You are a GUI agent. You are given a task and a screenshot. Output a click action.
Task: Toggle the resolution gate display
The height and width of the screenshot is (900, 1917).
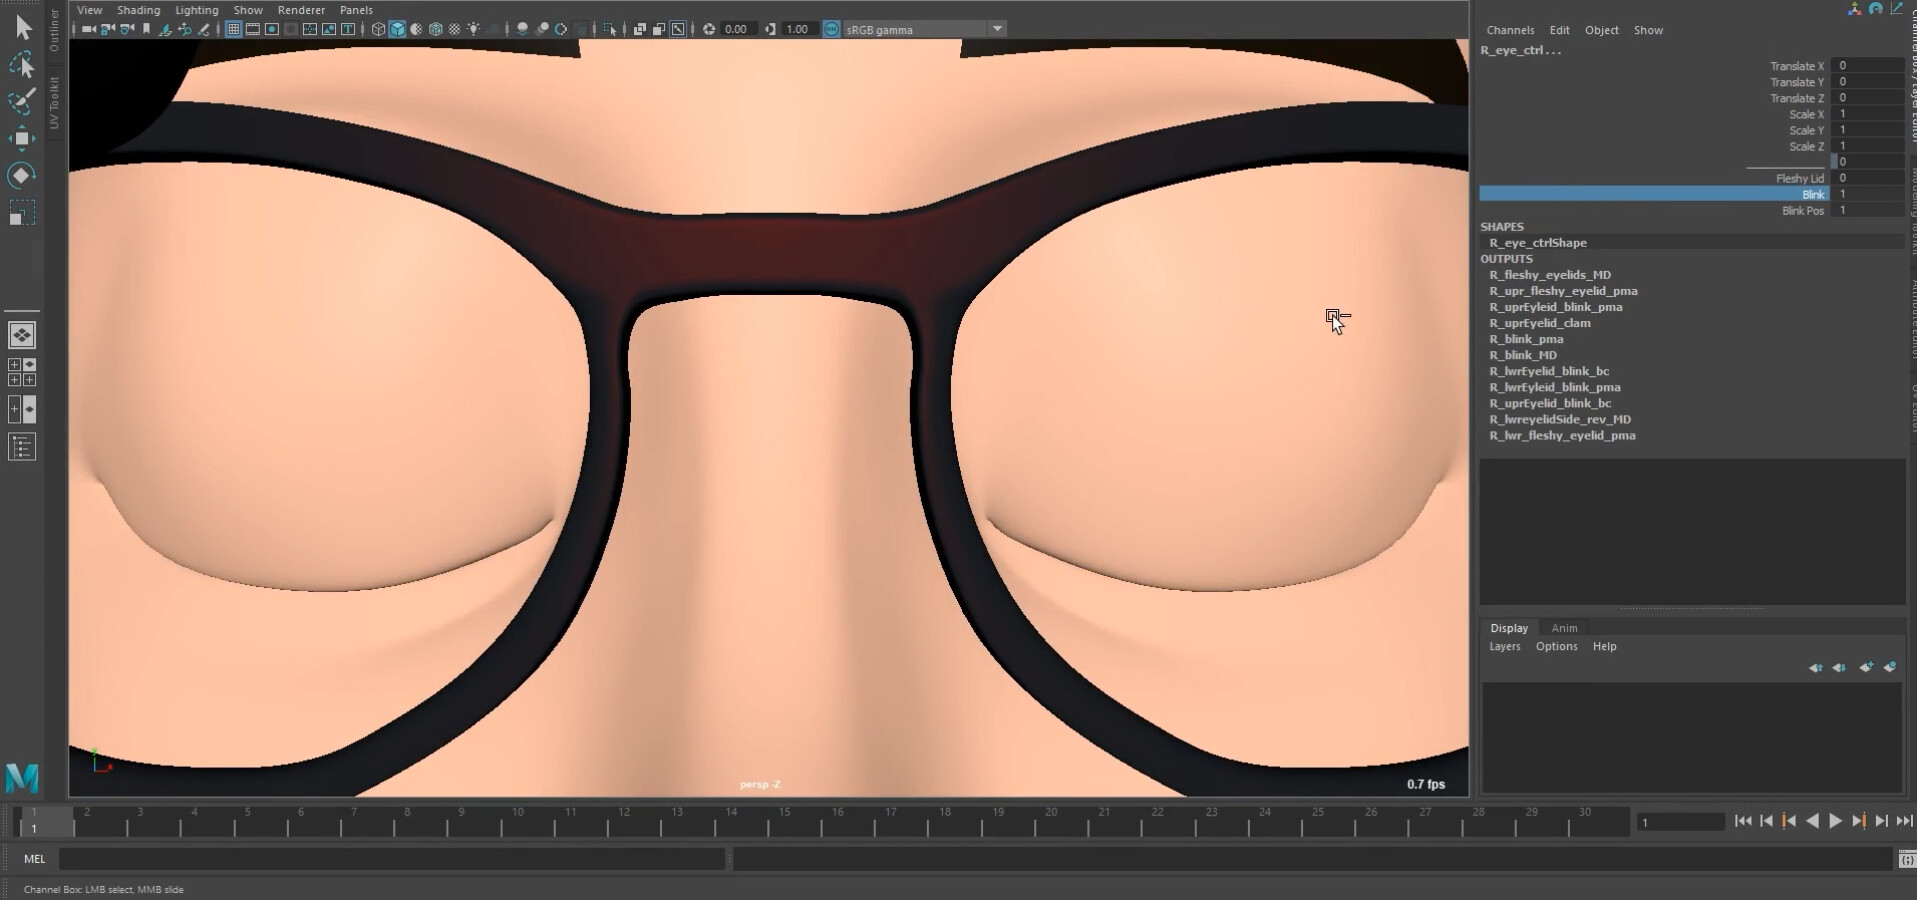point(272,29)
